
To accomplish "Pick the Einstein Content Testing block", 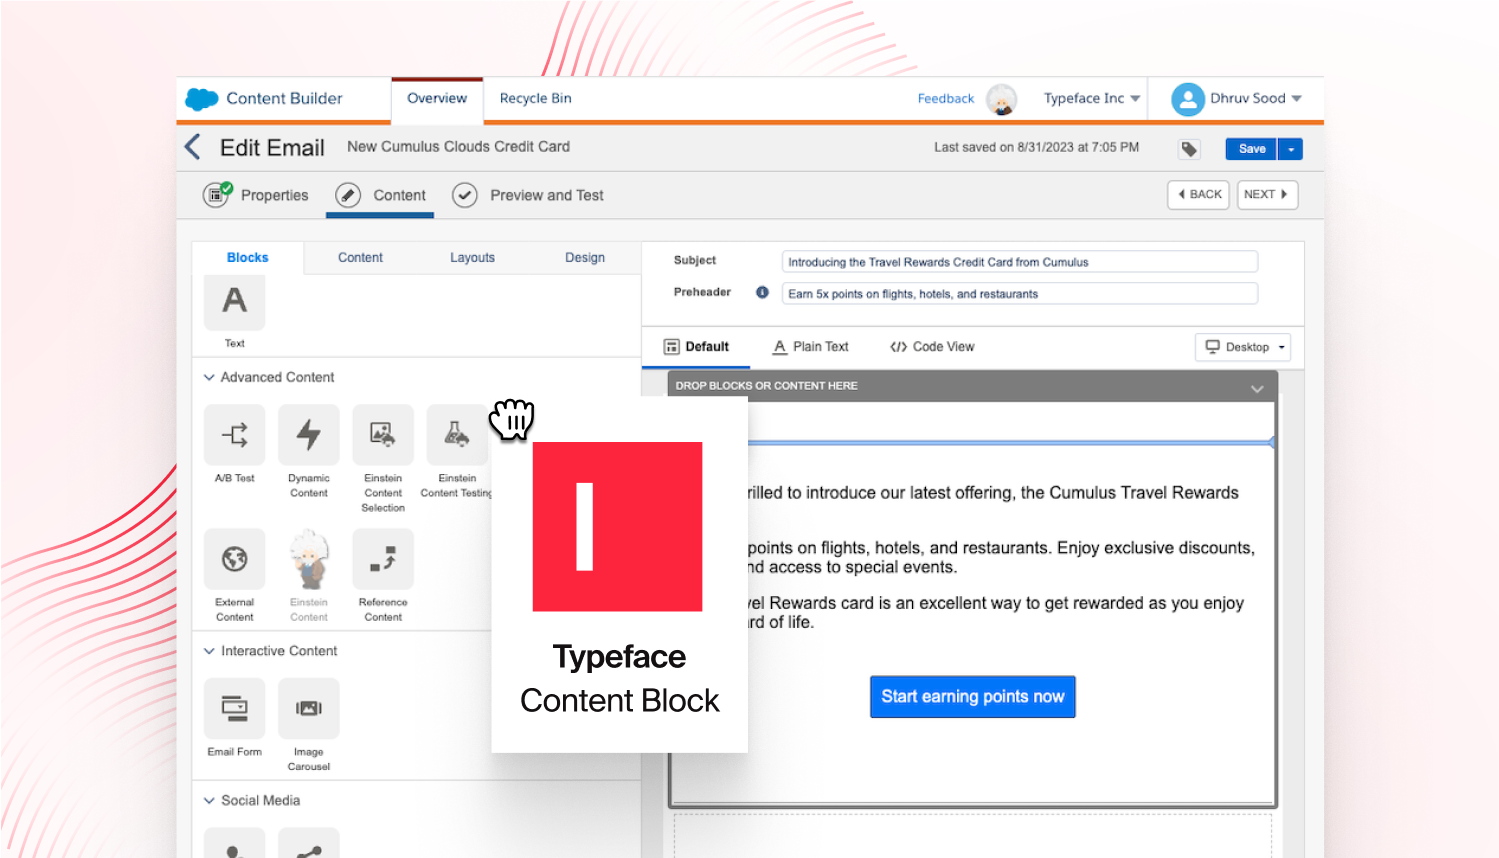I will [x=456, y=435].
